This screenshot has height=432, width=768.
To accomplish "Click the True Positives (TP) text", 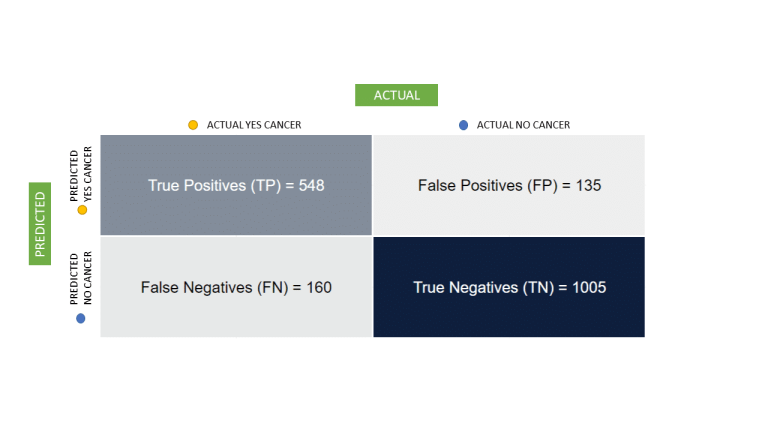I will click(214, 185).
